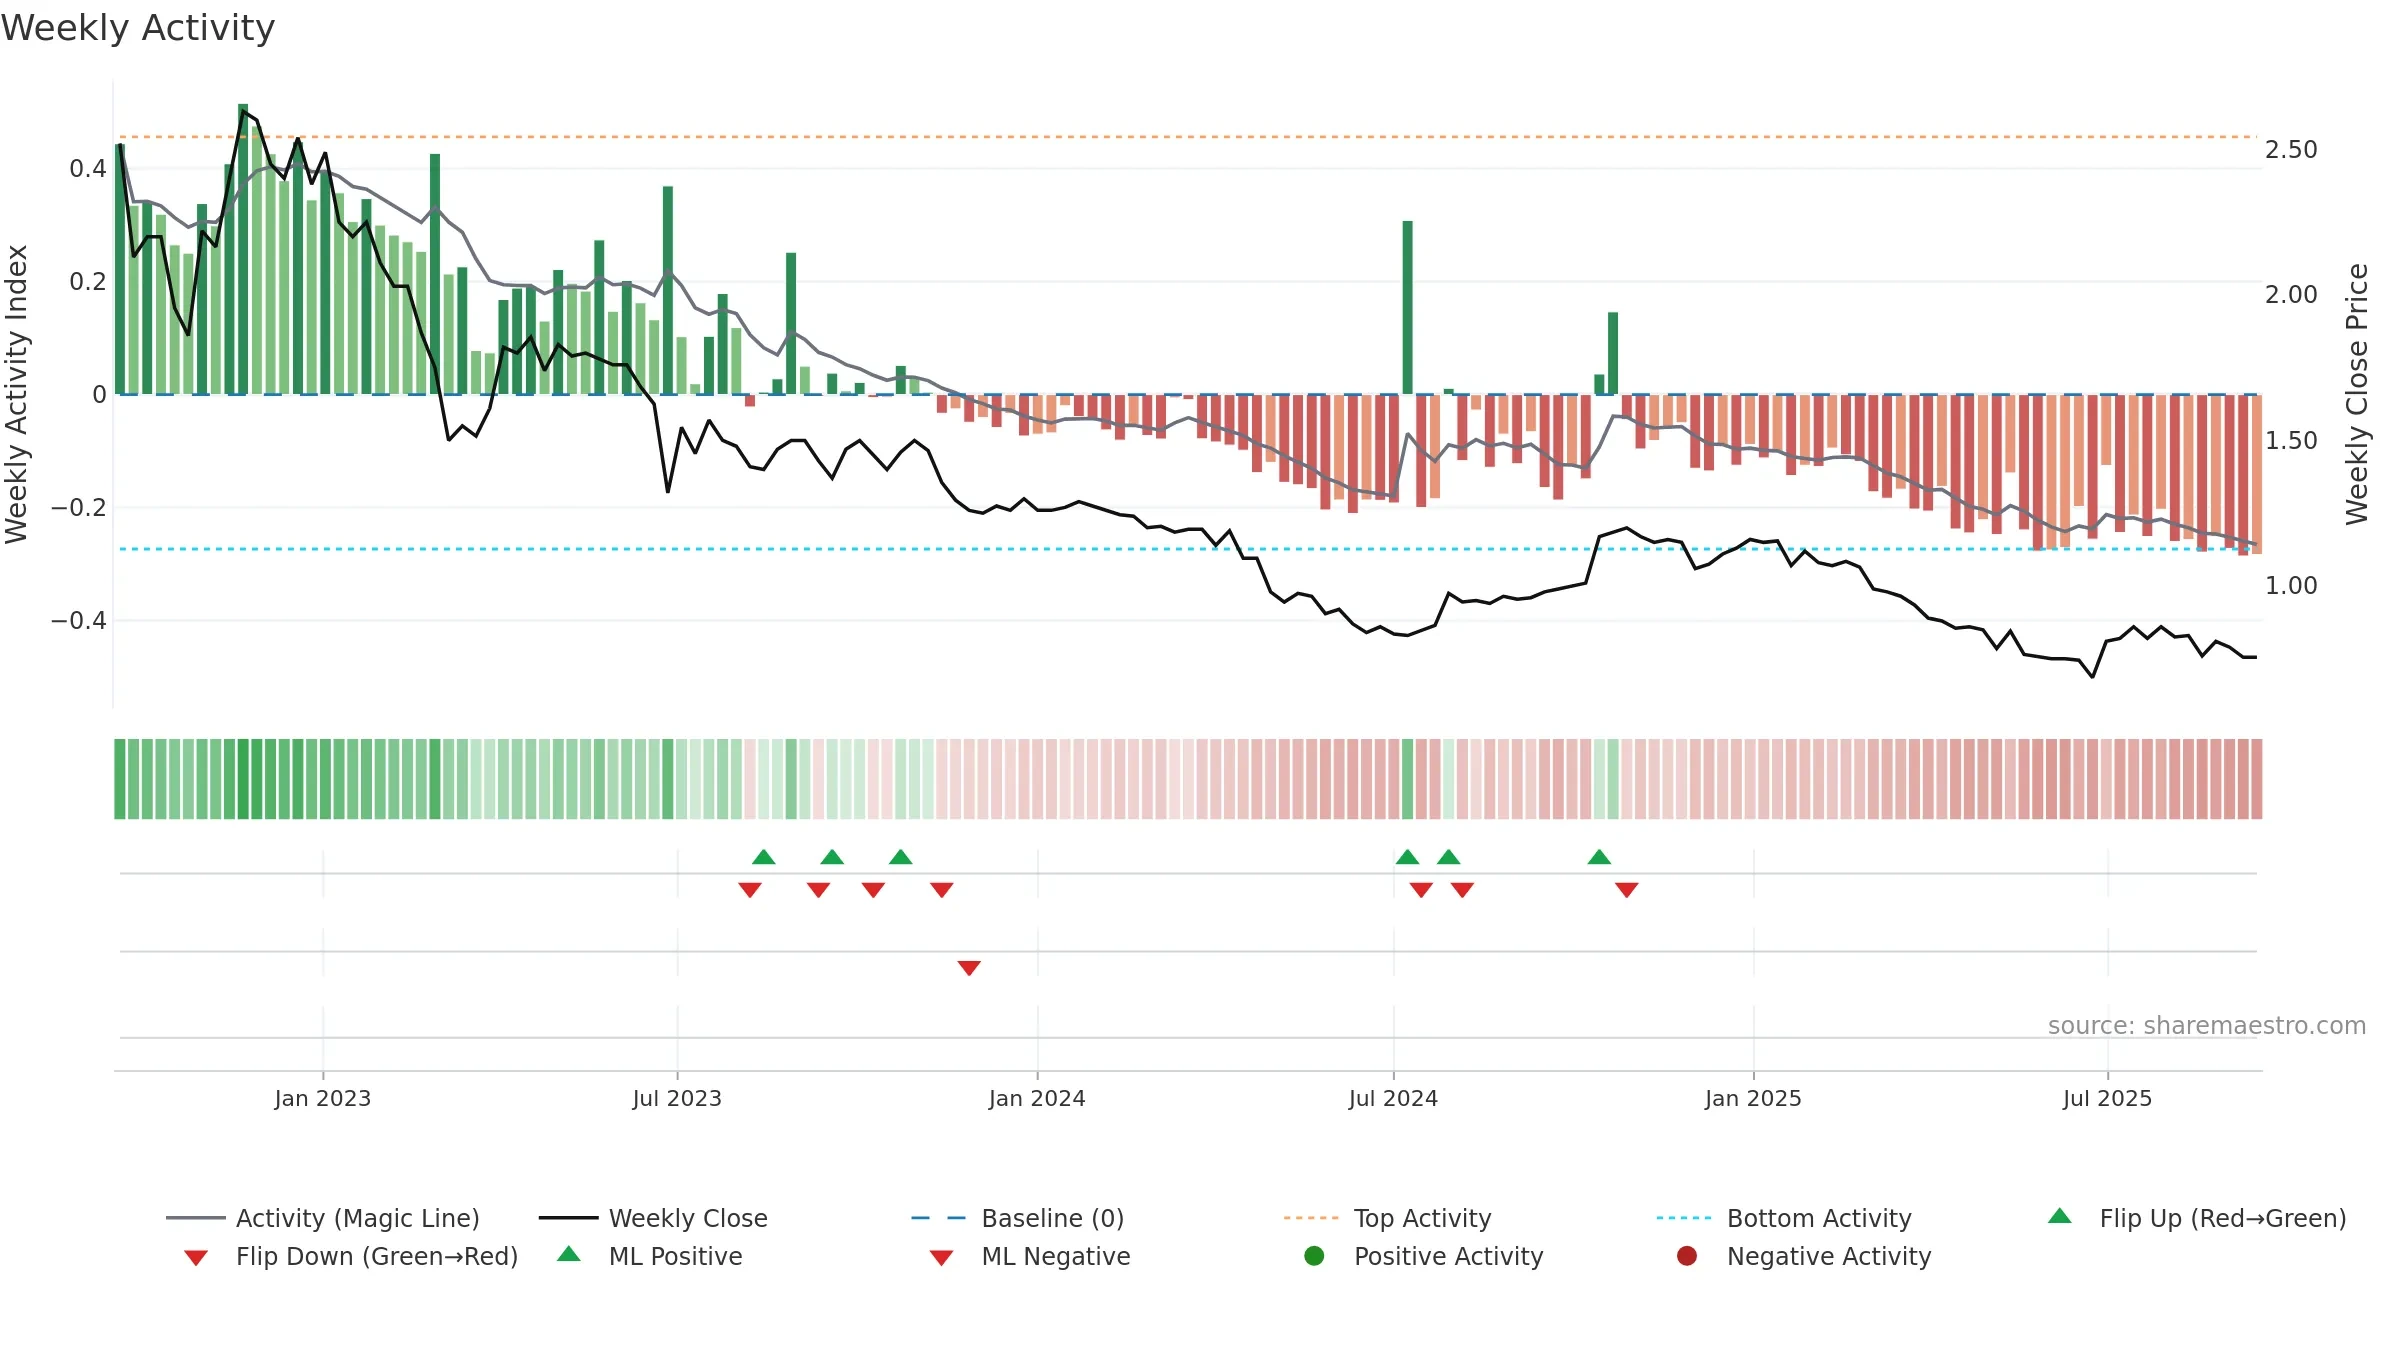Click the Weekly Activity chart title
The width and height of the screenshot is (2400, 1350).
tap(138, 28)
